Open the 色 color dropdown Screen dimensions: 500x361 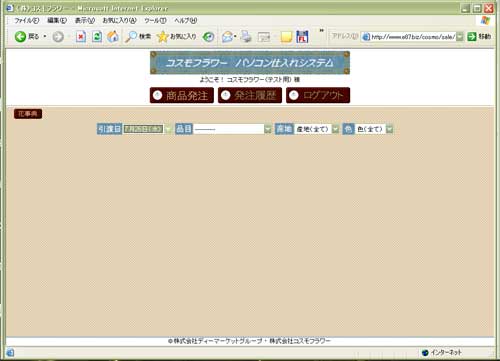click(389, 129)
